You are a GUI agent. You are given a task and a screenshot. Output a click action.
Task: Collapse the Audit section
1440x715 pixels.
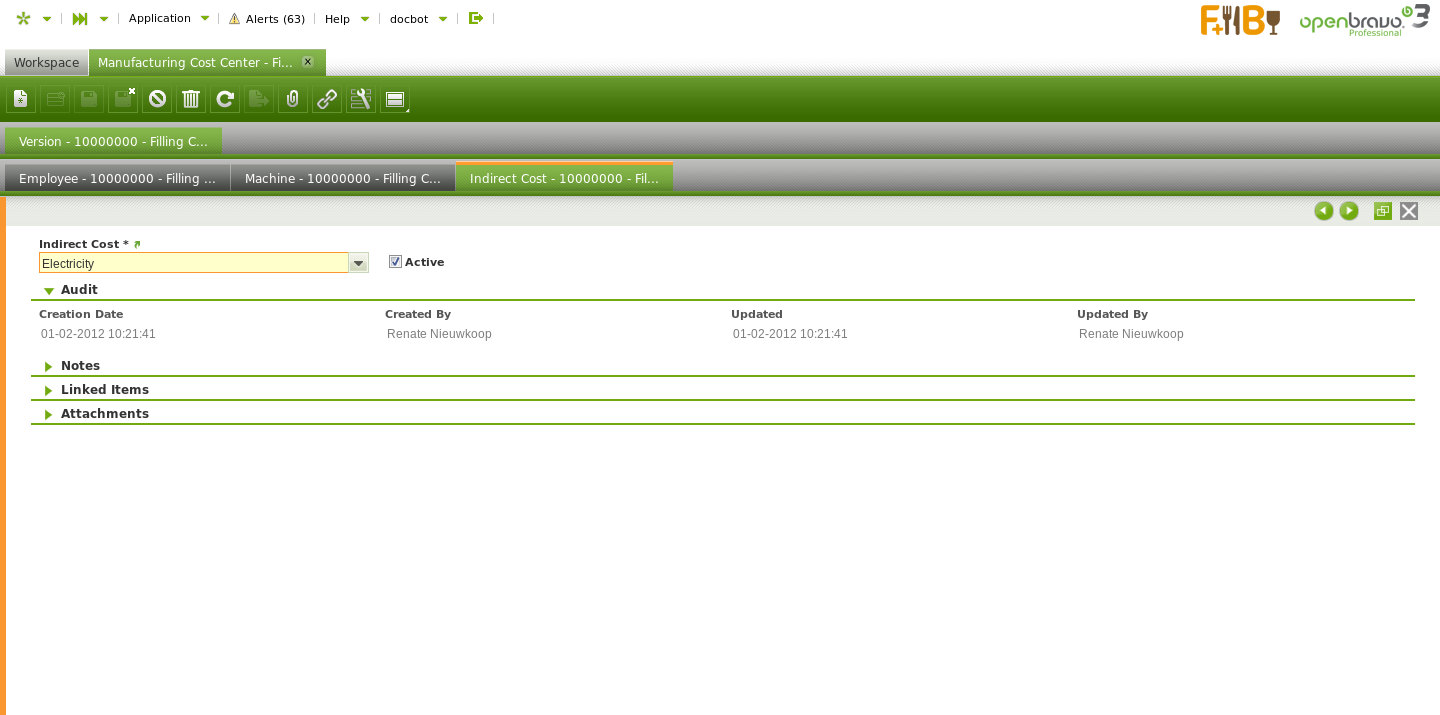tap(49, 290)
